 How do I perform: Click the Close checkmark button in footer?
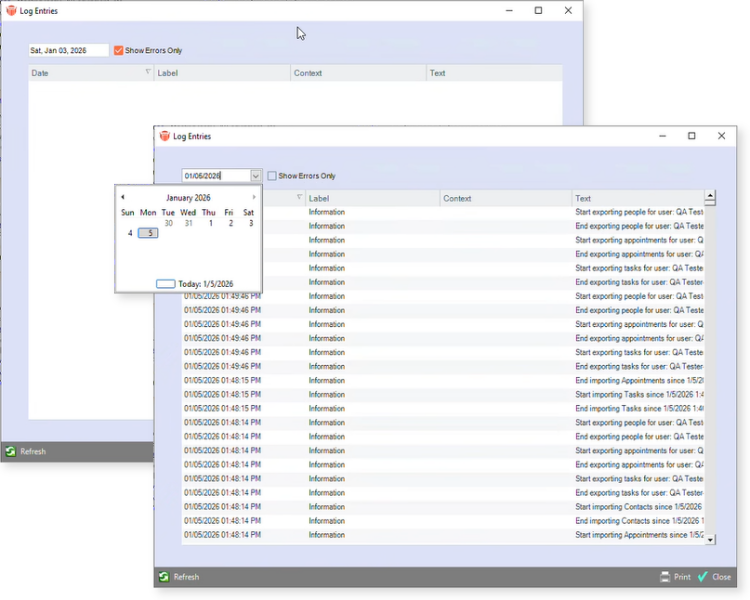703,577
